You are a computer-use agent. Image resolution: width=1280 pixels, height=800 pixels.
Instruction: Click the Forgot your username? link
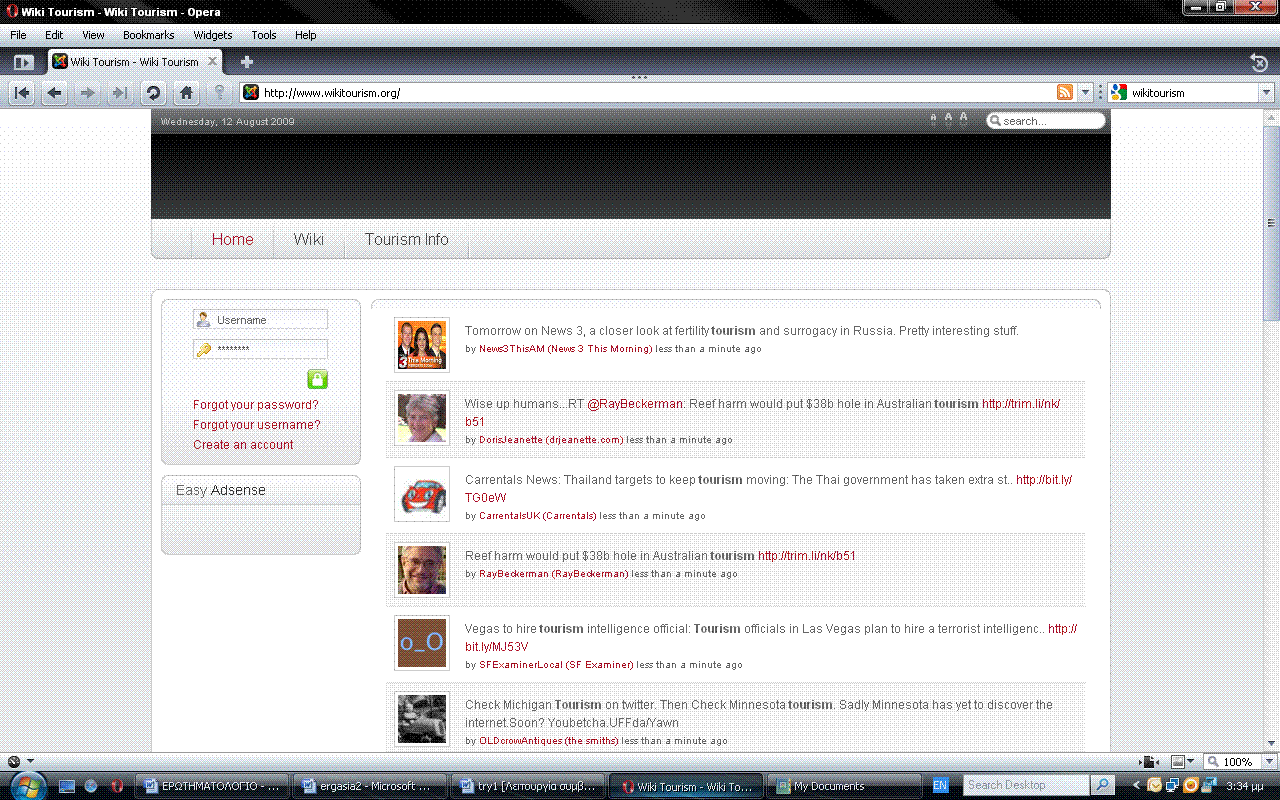(x=257, y=425)
